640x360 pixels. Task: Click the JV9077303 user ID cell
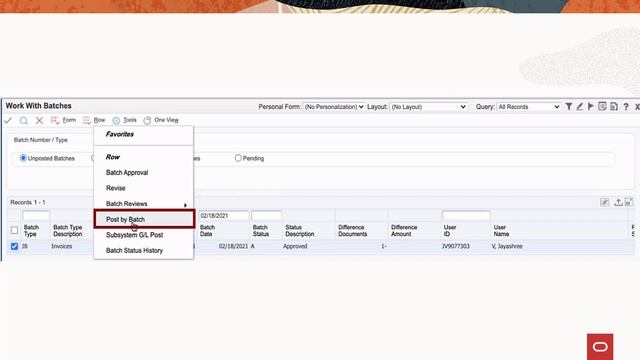456,247
